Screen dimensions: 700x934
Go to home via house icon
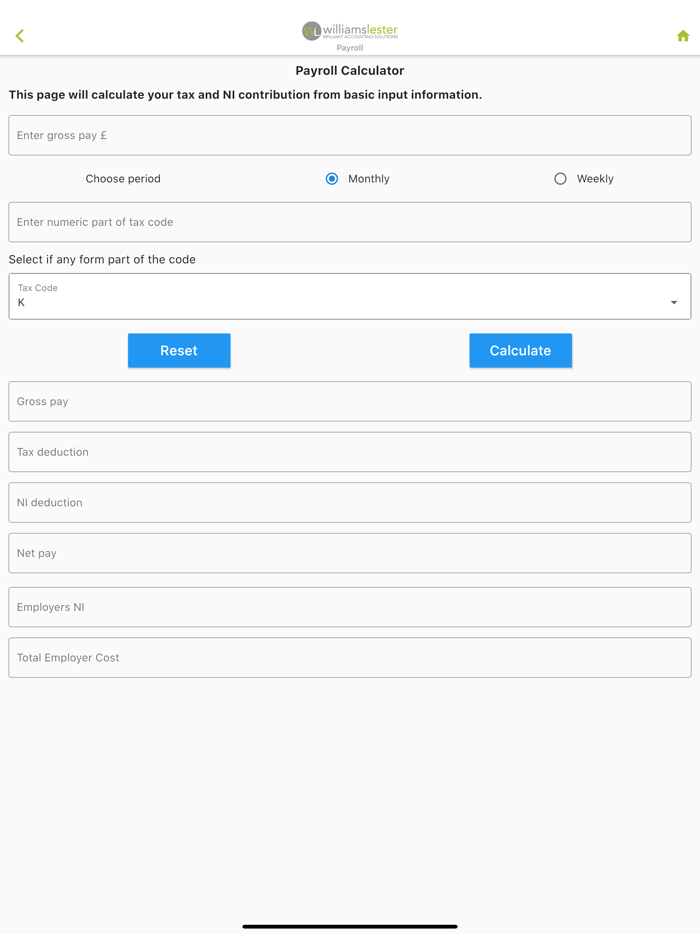[x=683, y=36]
